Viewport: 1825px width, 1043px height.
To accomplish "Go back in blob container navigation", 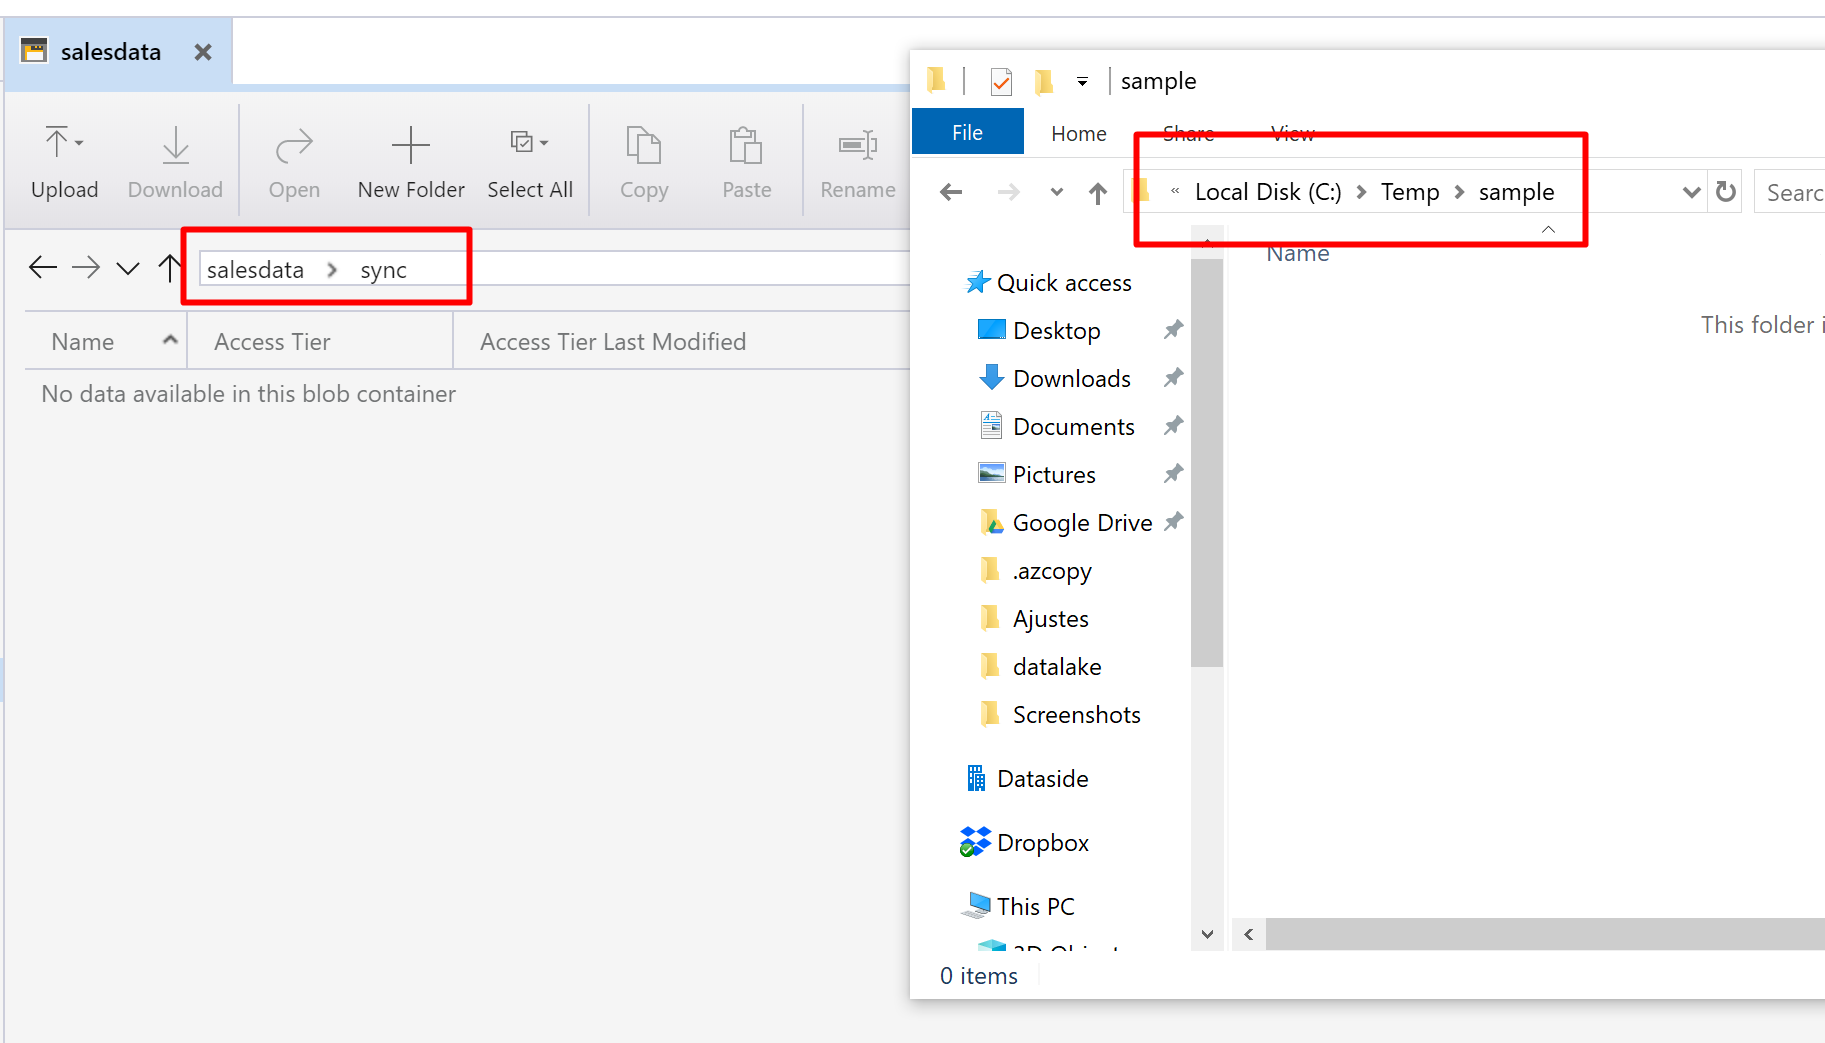I will pos(43,267).
